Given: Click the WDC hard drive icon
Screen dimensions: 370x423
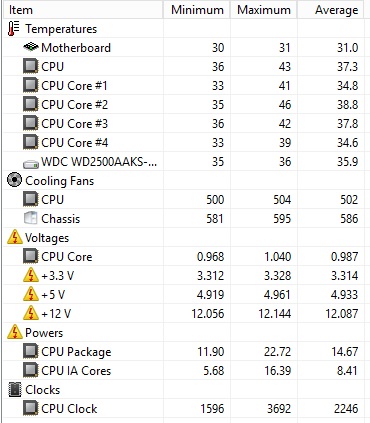Looking at the screenshot, I should coord(31,164).
